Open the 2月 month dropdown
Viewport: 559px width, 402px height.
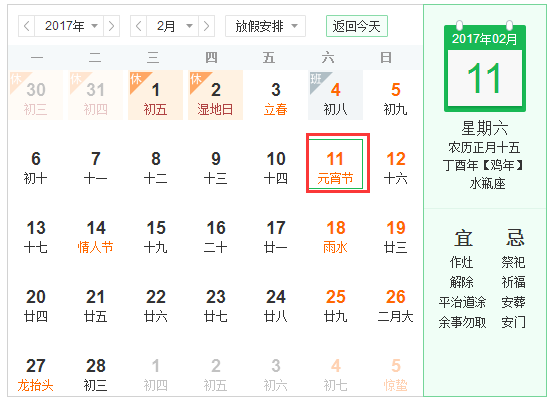pos(173,26)
